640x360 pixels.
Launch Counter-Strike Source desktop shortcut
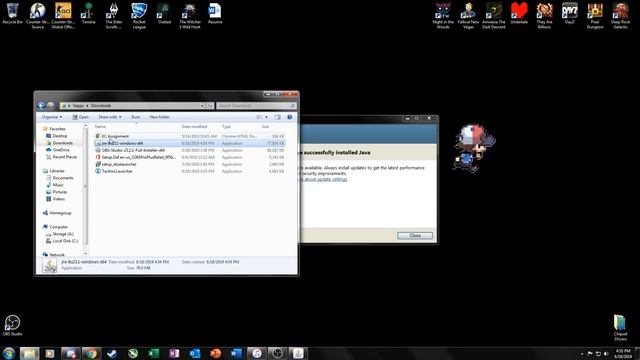pos(38,16)
